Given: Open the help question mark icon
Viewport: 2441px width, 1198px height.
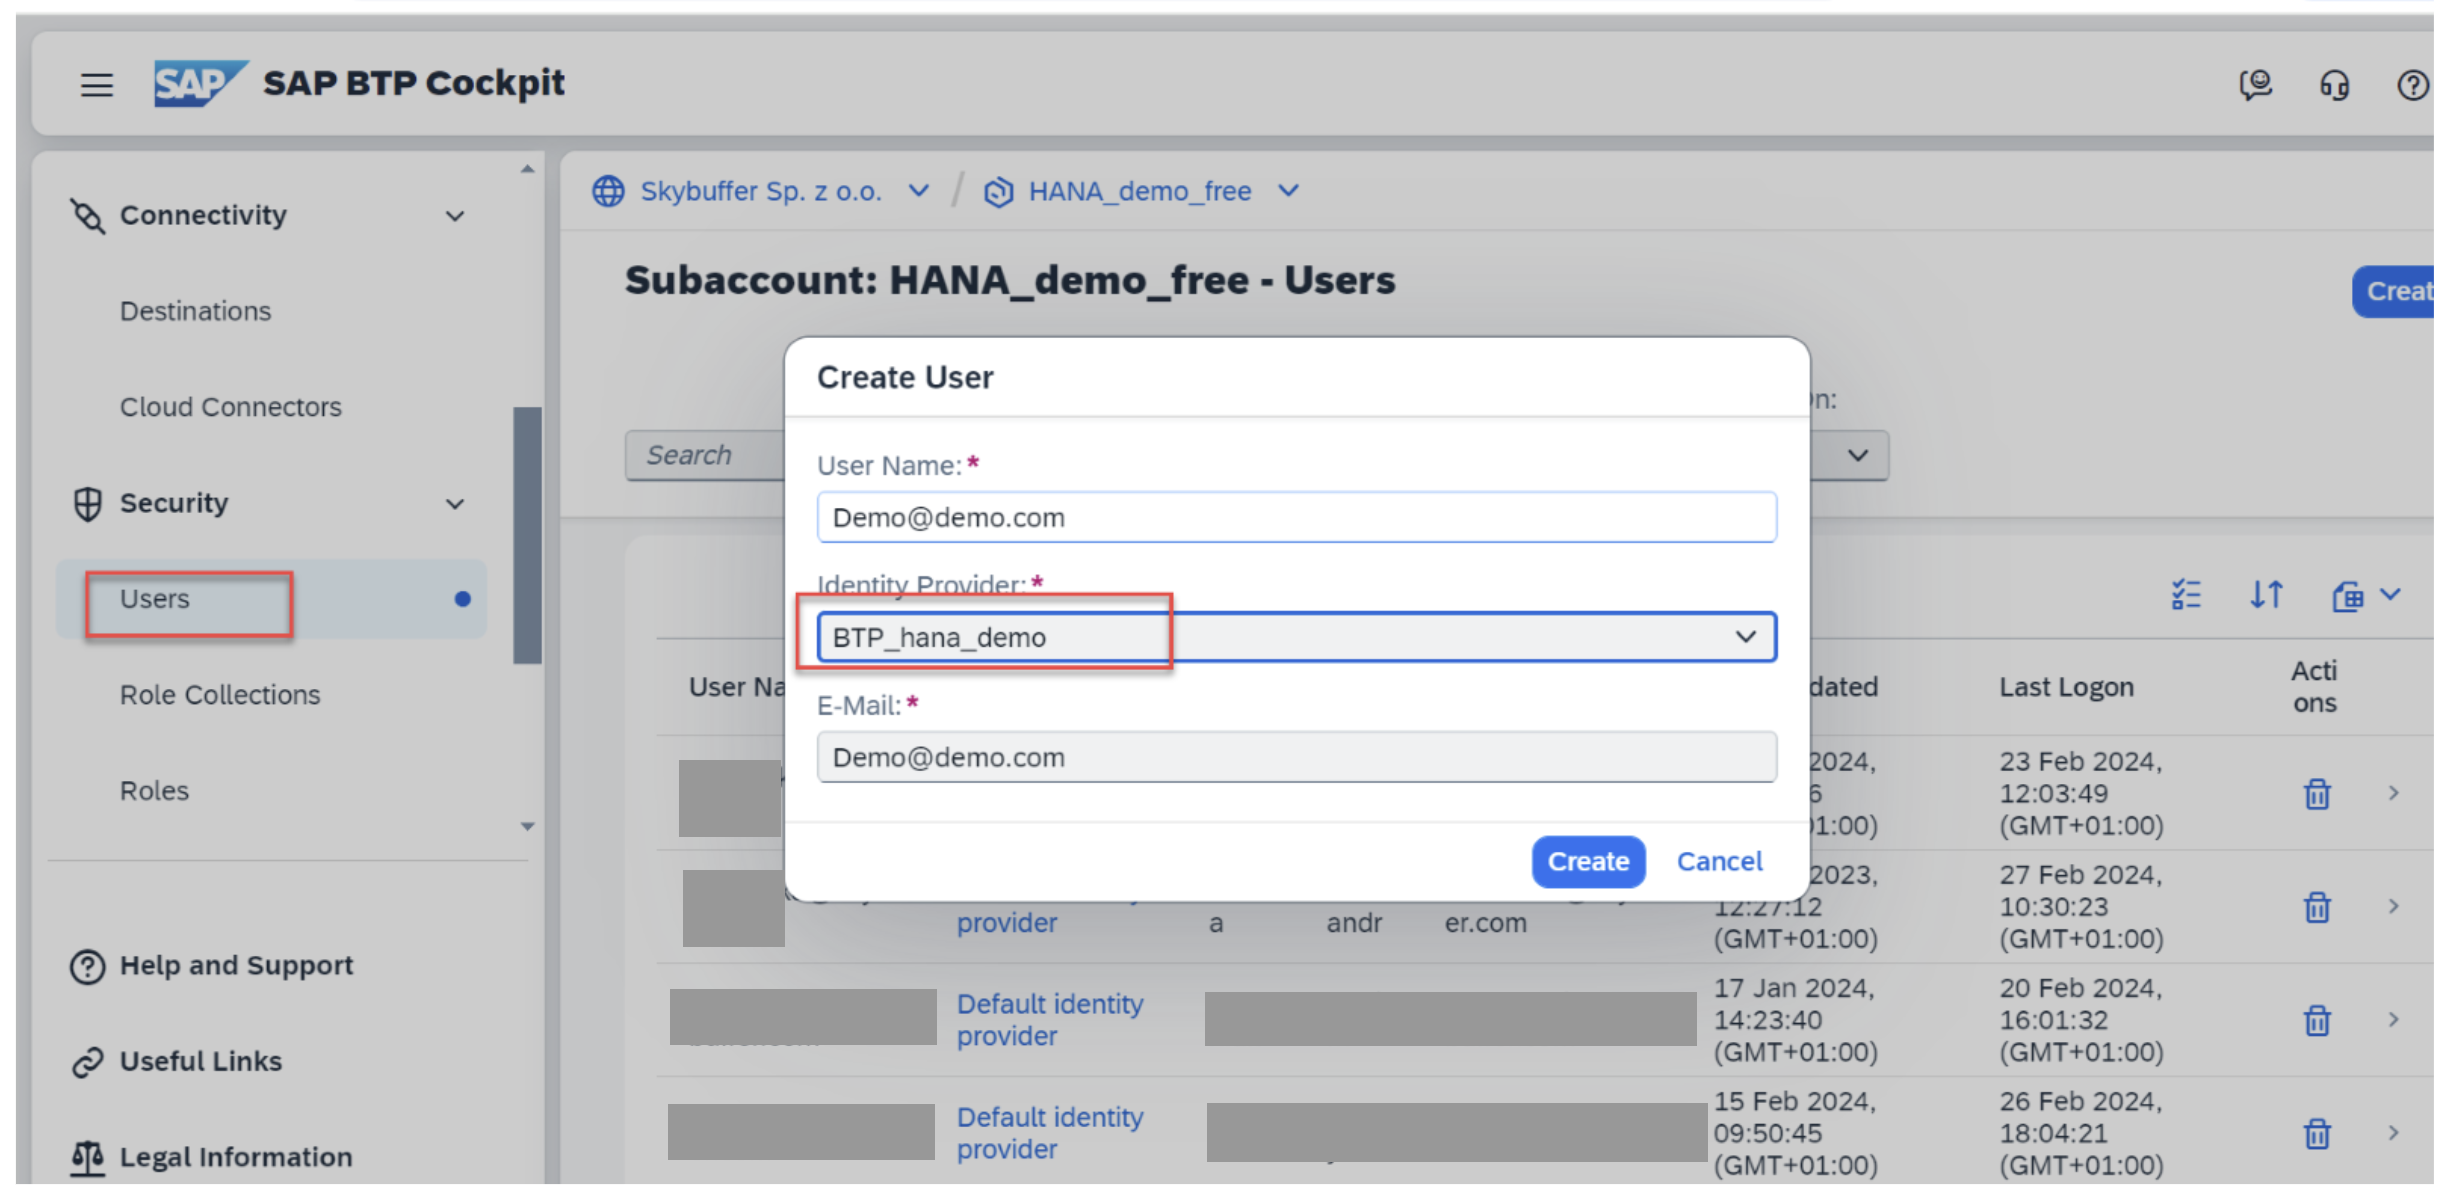Looking at the screenshot, I should tap(2413, 85).
